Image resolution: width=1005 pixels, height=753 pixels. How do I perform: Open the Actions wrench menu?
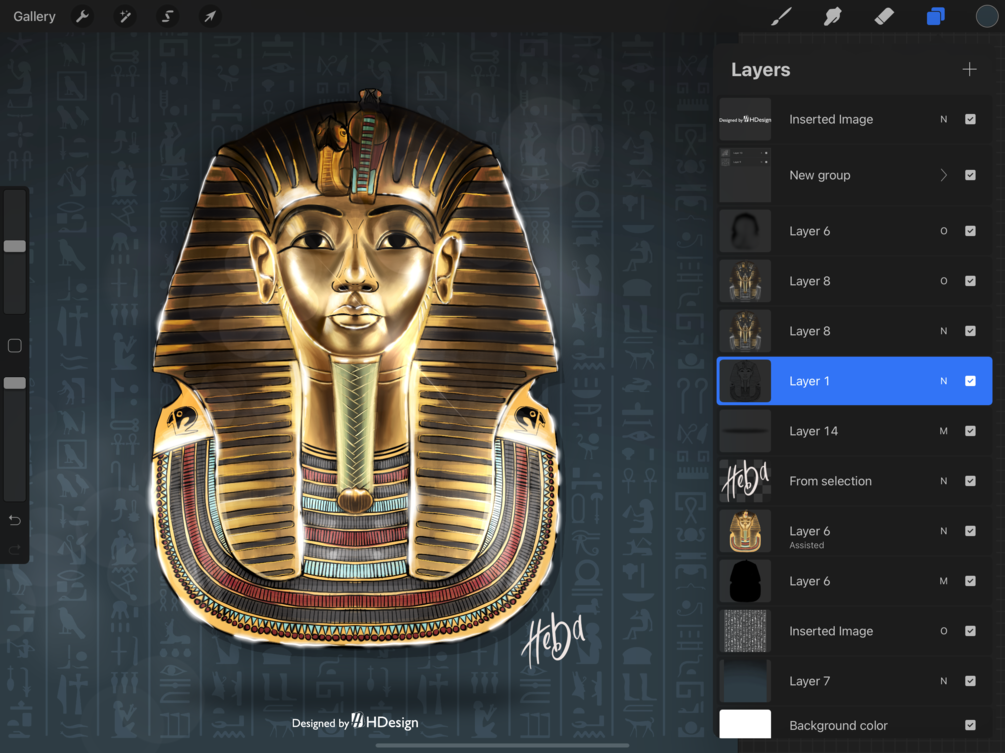(82, 16)
